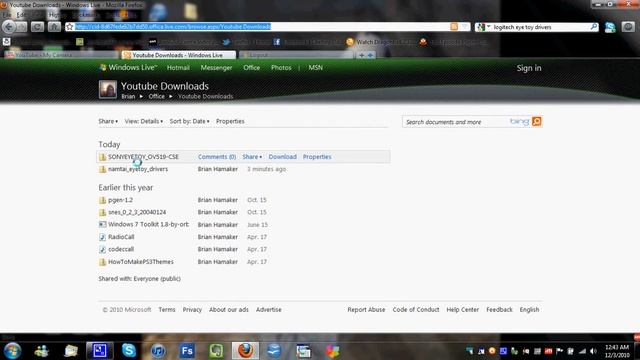Click the pgen-1.2 folder icon

[102, 200]
